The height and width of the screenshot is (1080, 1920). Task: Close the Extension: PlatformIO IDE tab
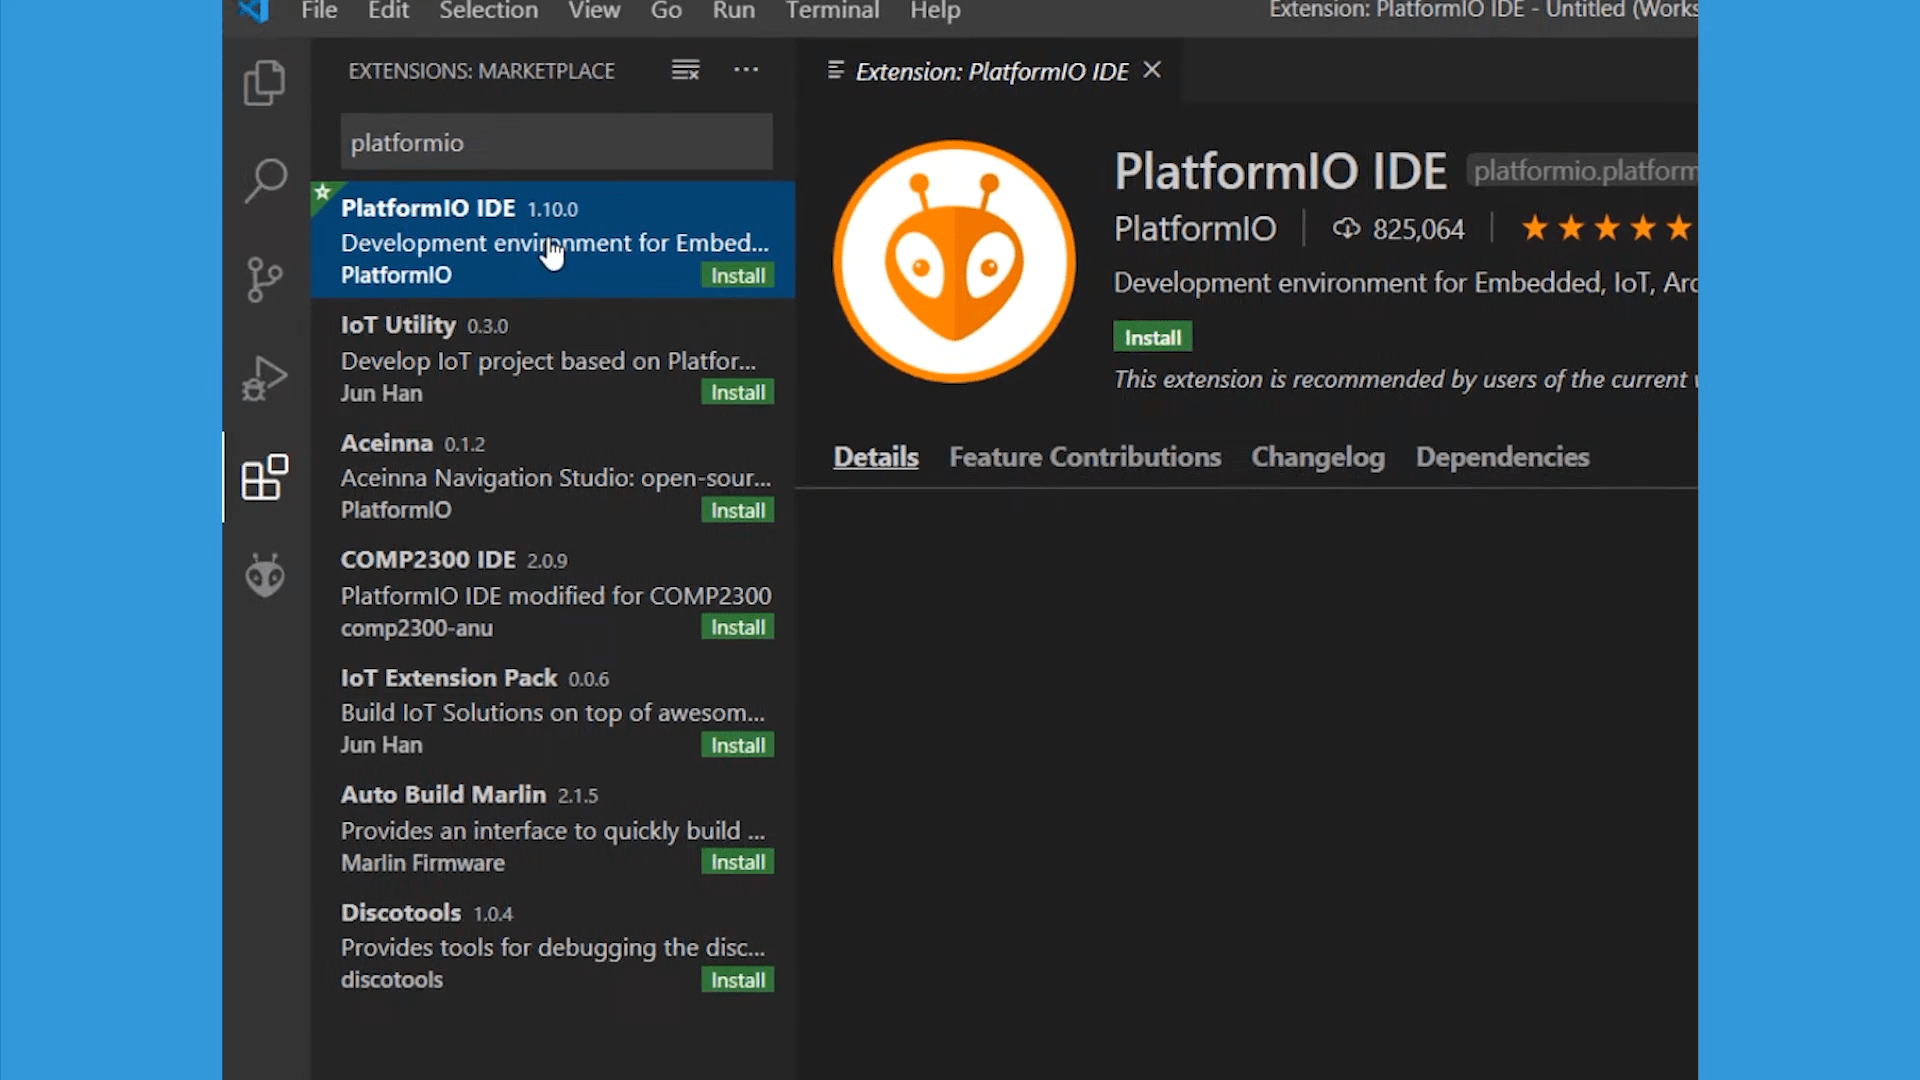1152,70
